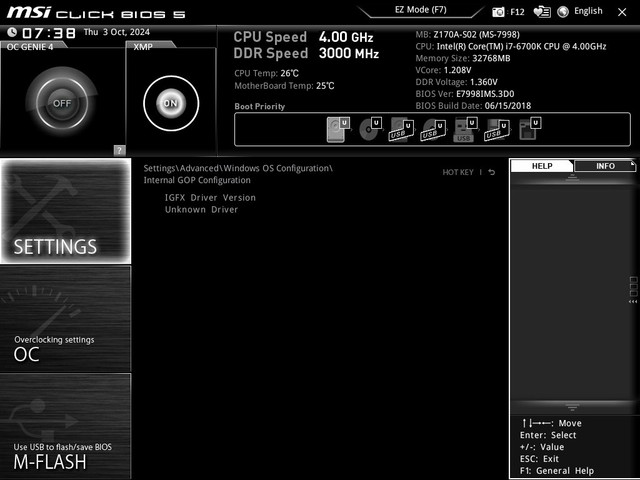Go back using the hot key return arrow
This screenshot has height=480, width=640.
[492, 172]
